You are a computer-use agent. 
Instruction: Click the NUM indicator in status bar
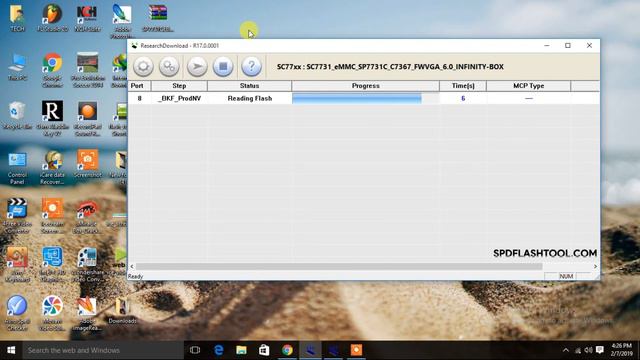click(x=566, y=276)
